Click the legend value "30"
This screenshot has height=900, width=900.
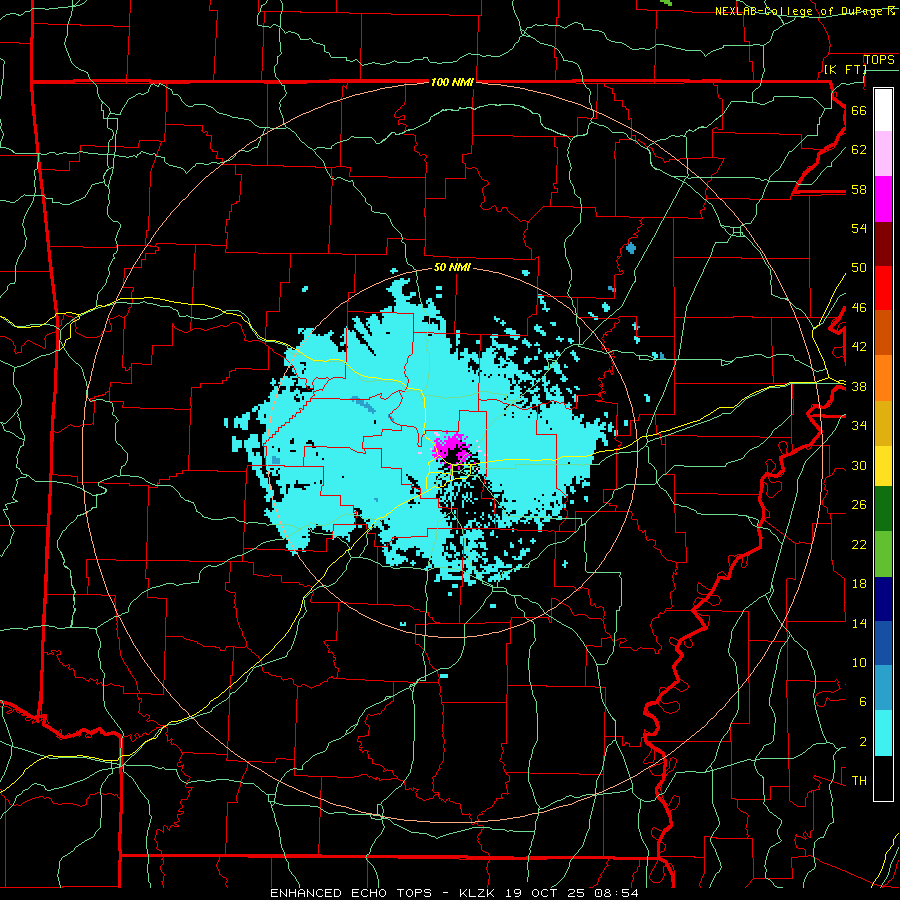(859, 465)
